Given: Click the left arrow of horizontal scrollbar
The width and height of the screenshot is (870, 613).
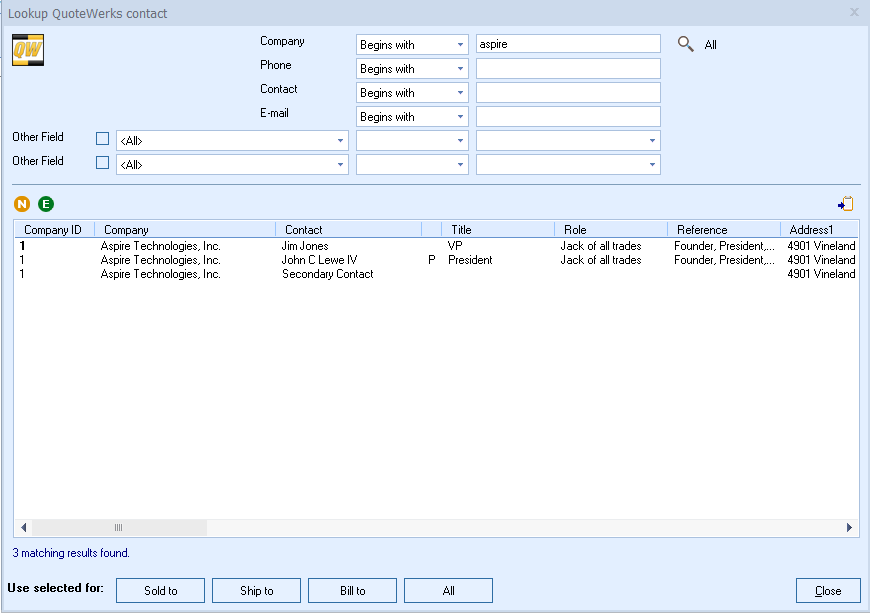Looking at the screenshot, I should pos(22,527).
